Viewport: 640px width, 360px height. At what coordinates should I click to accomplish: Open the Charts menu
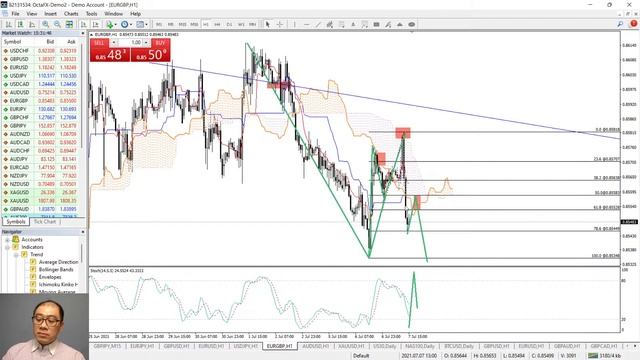pyautogui.click(x=71, y=14)
